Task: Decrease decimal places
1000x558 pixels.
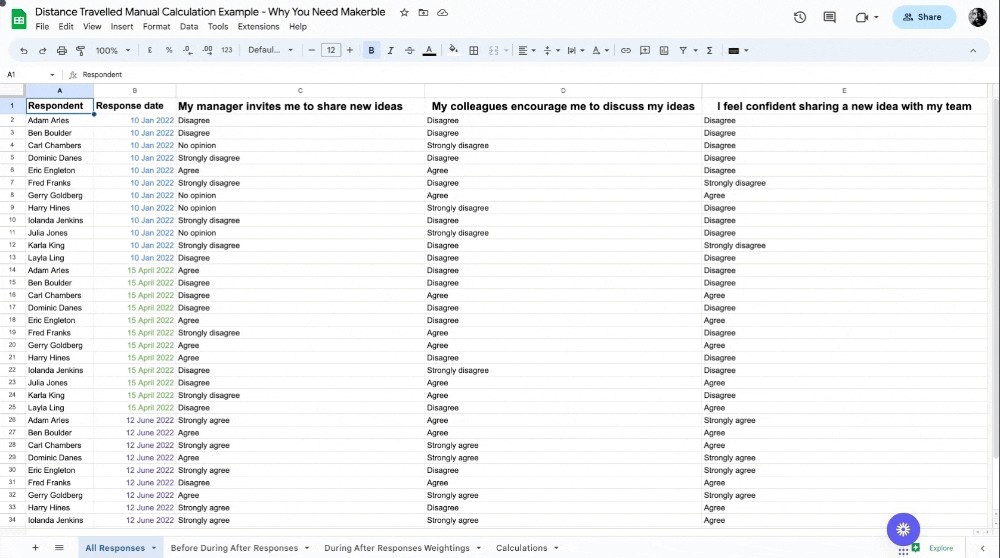Action: pyautogui.click(x=188, y=50)
